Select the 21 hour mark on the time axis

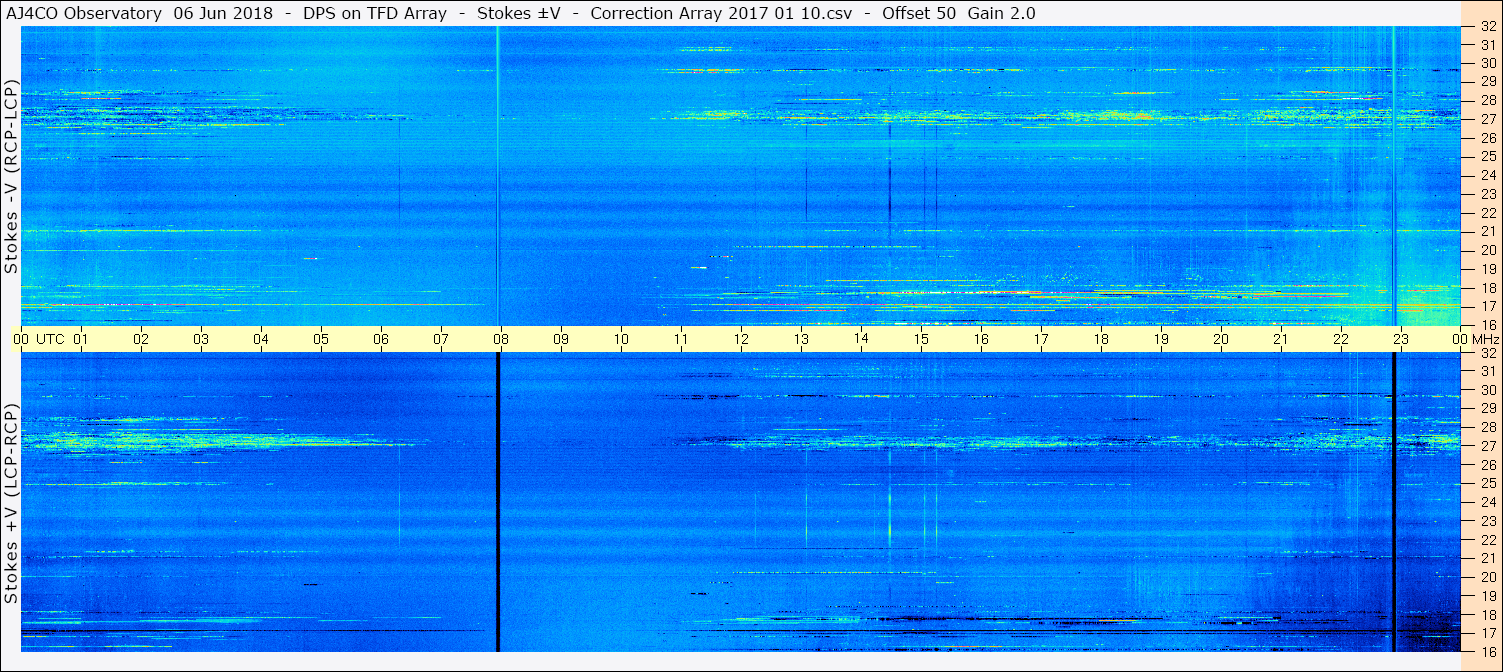[1281, 339]
